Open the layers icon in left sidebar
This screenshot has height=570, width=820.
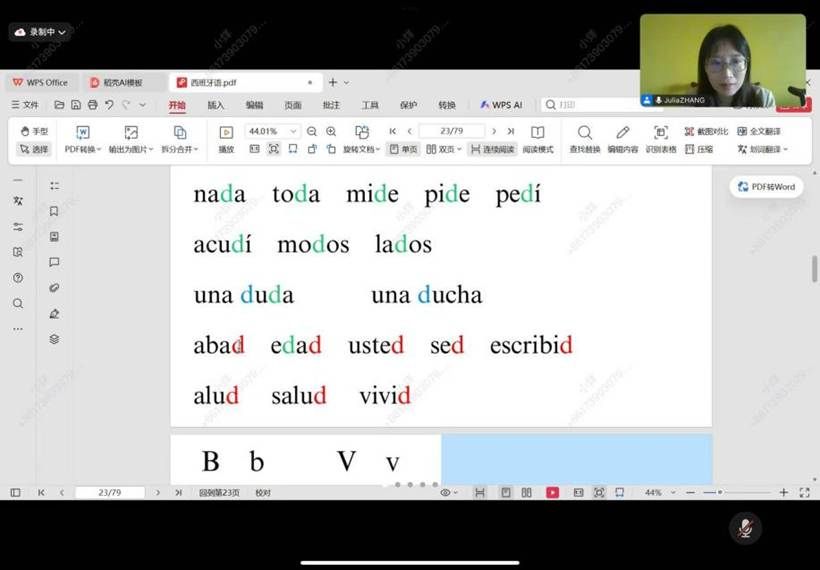click(x=54, y=339)
